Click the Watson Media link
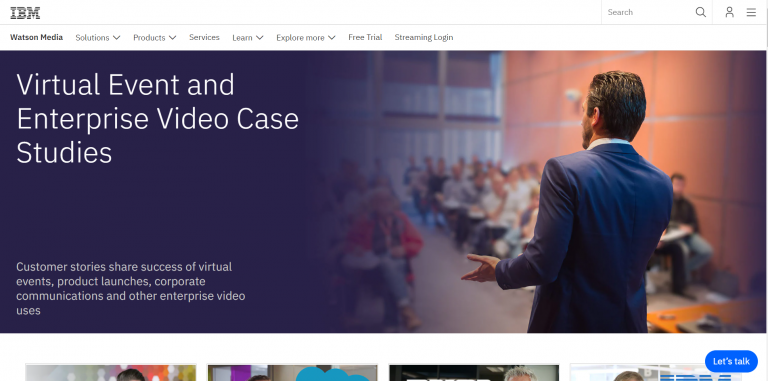 (36, 37)
